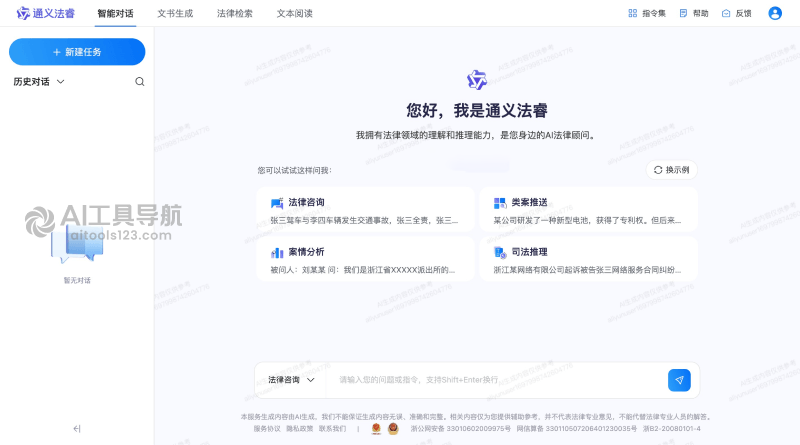Click the 通义法睿 logo at top left
Screen dimensions: 800x445
point(45,13)
